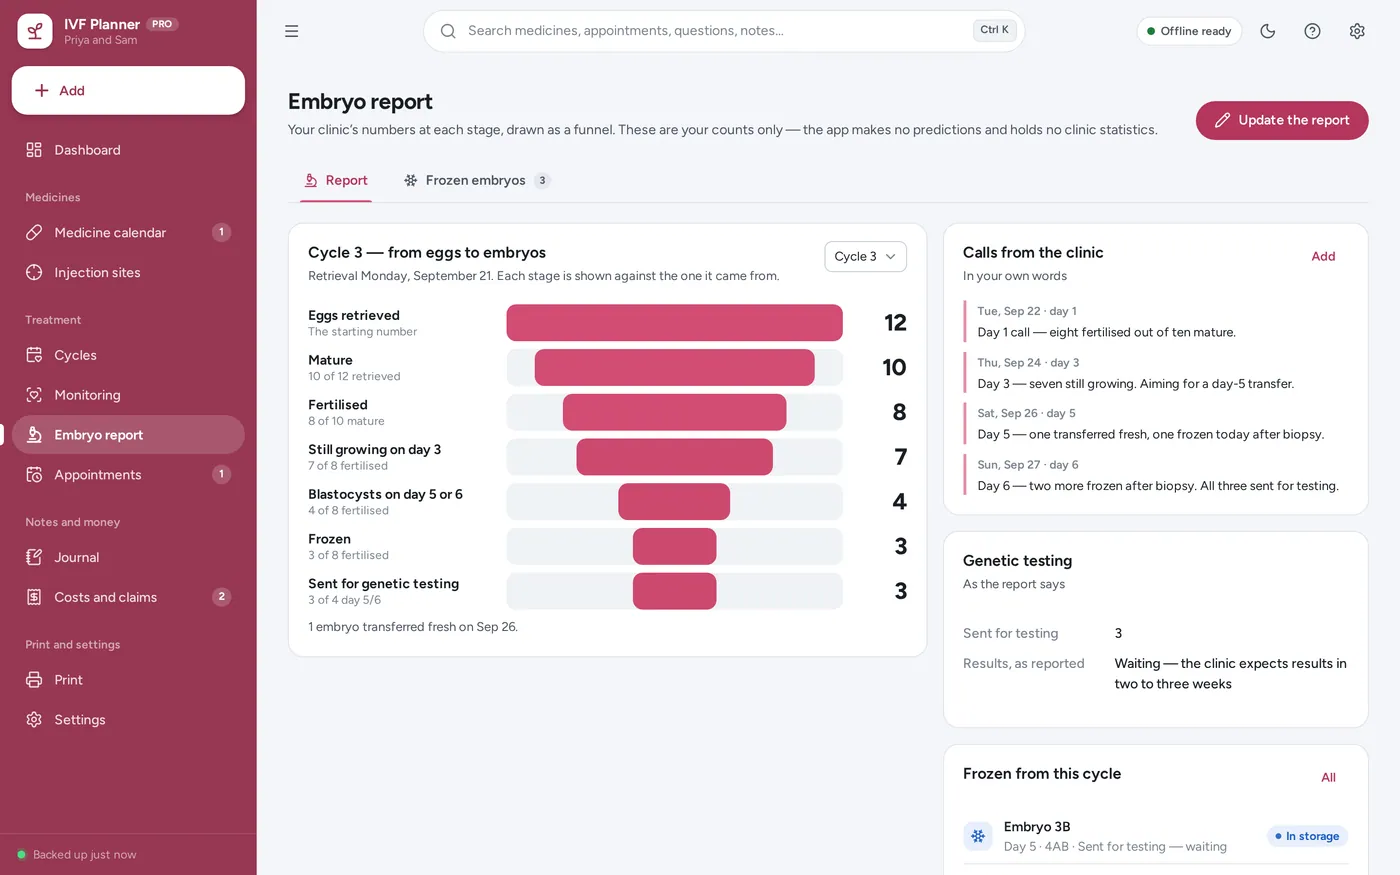Click the Injection sites target icon
The image size is (1400, 875).
[34, 272]
